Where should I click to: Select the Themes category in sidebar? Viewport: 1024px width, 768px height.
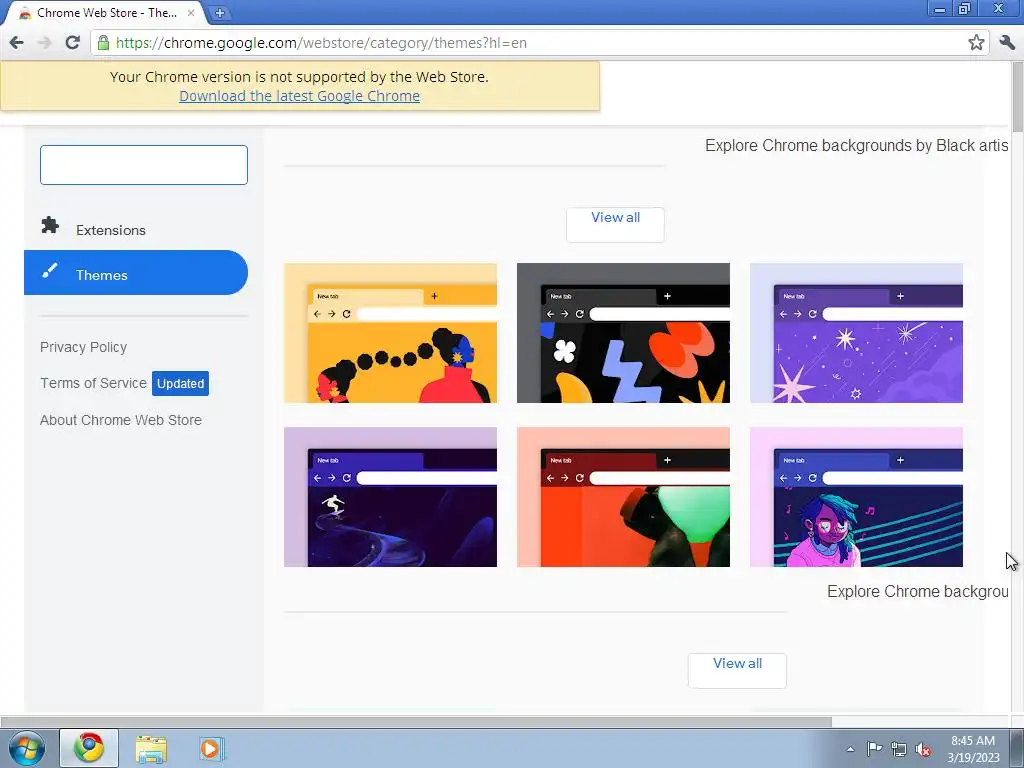click(136, 272)
